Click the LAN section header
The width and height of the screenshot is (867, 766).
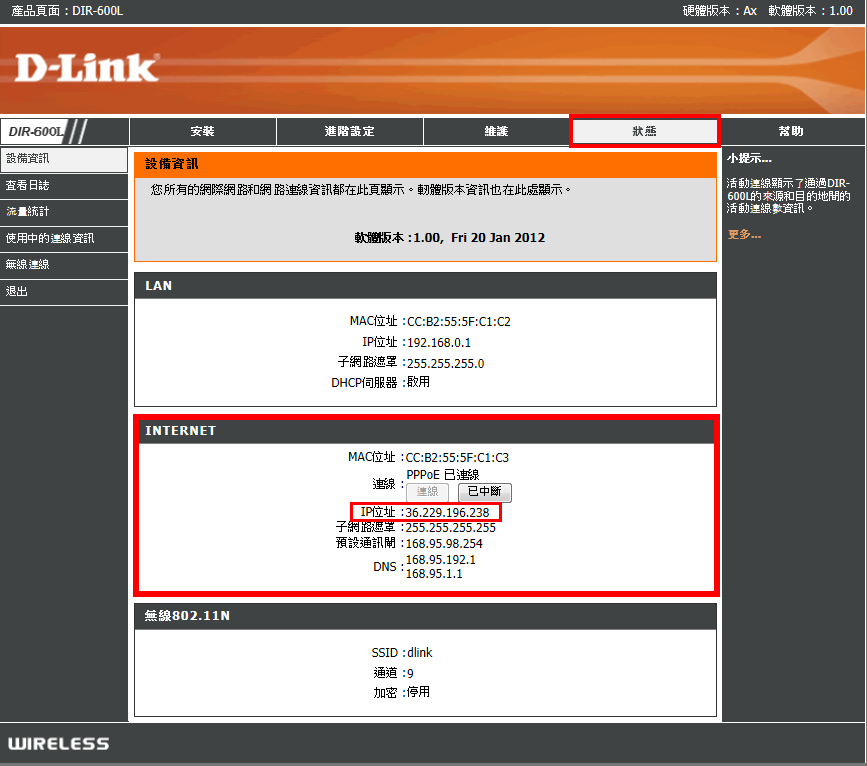pos(426,286)
